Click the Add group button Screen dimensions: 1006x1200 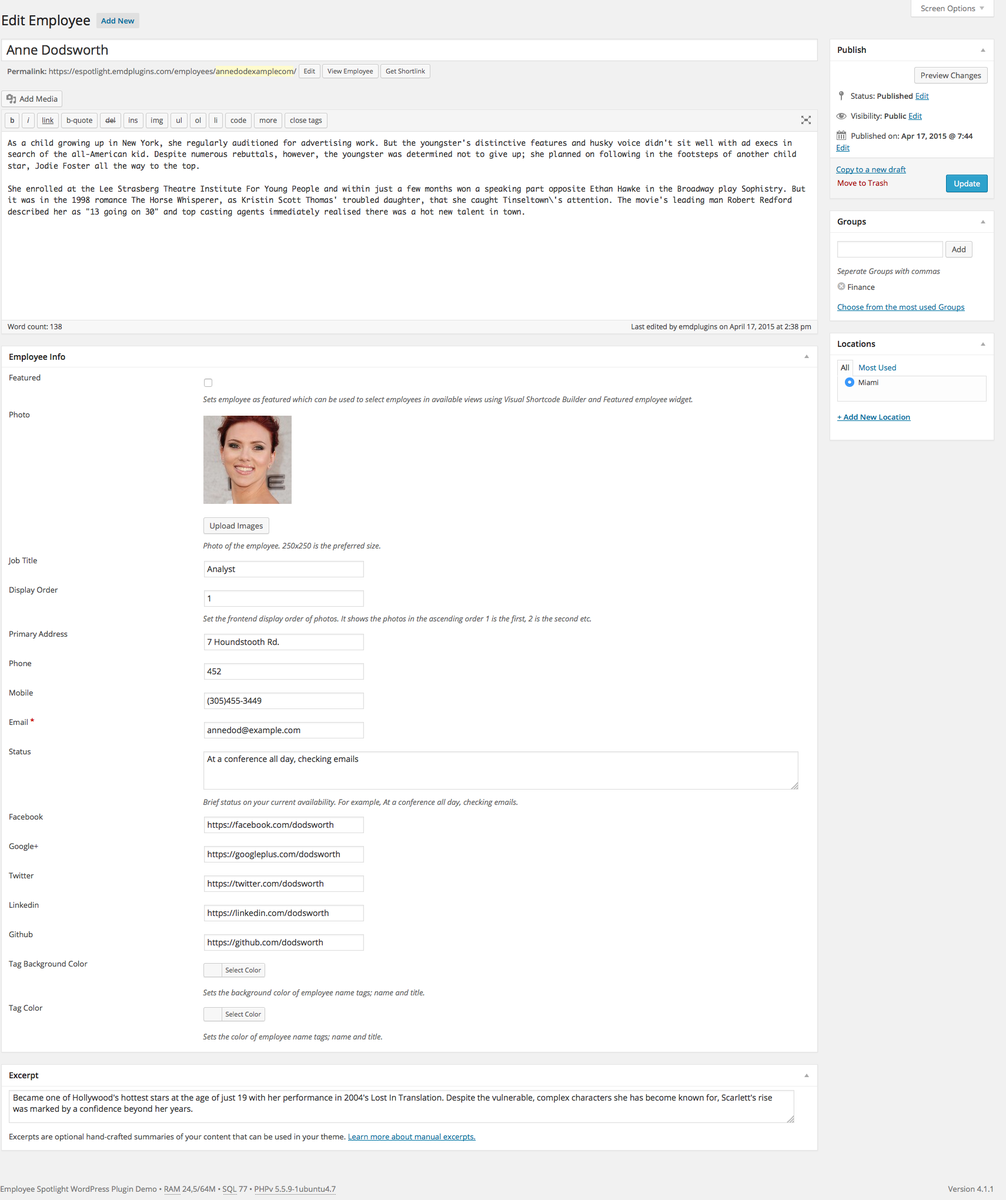click(958, 249)
